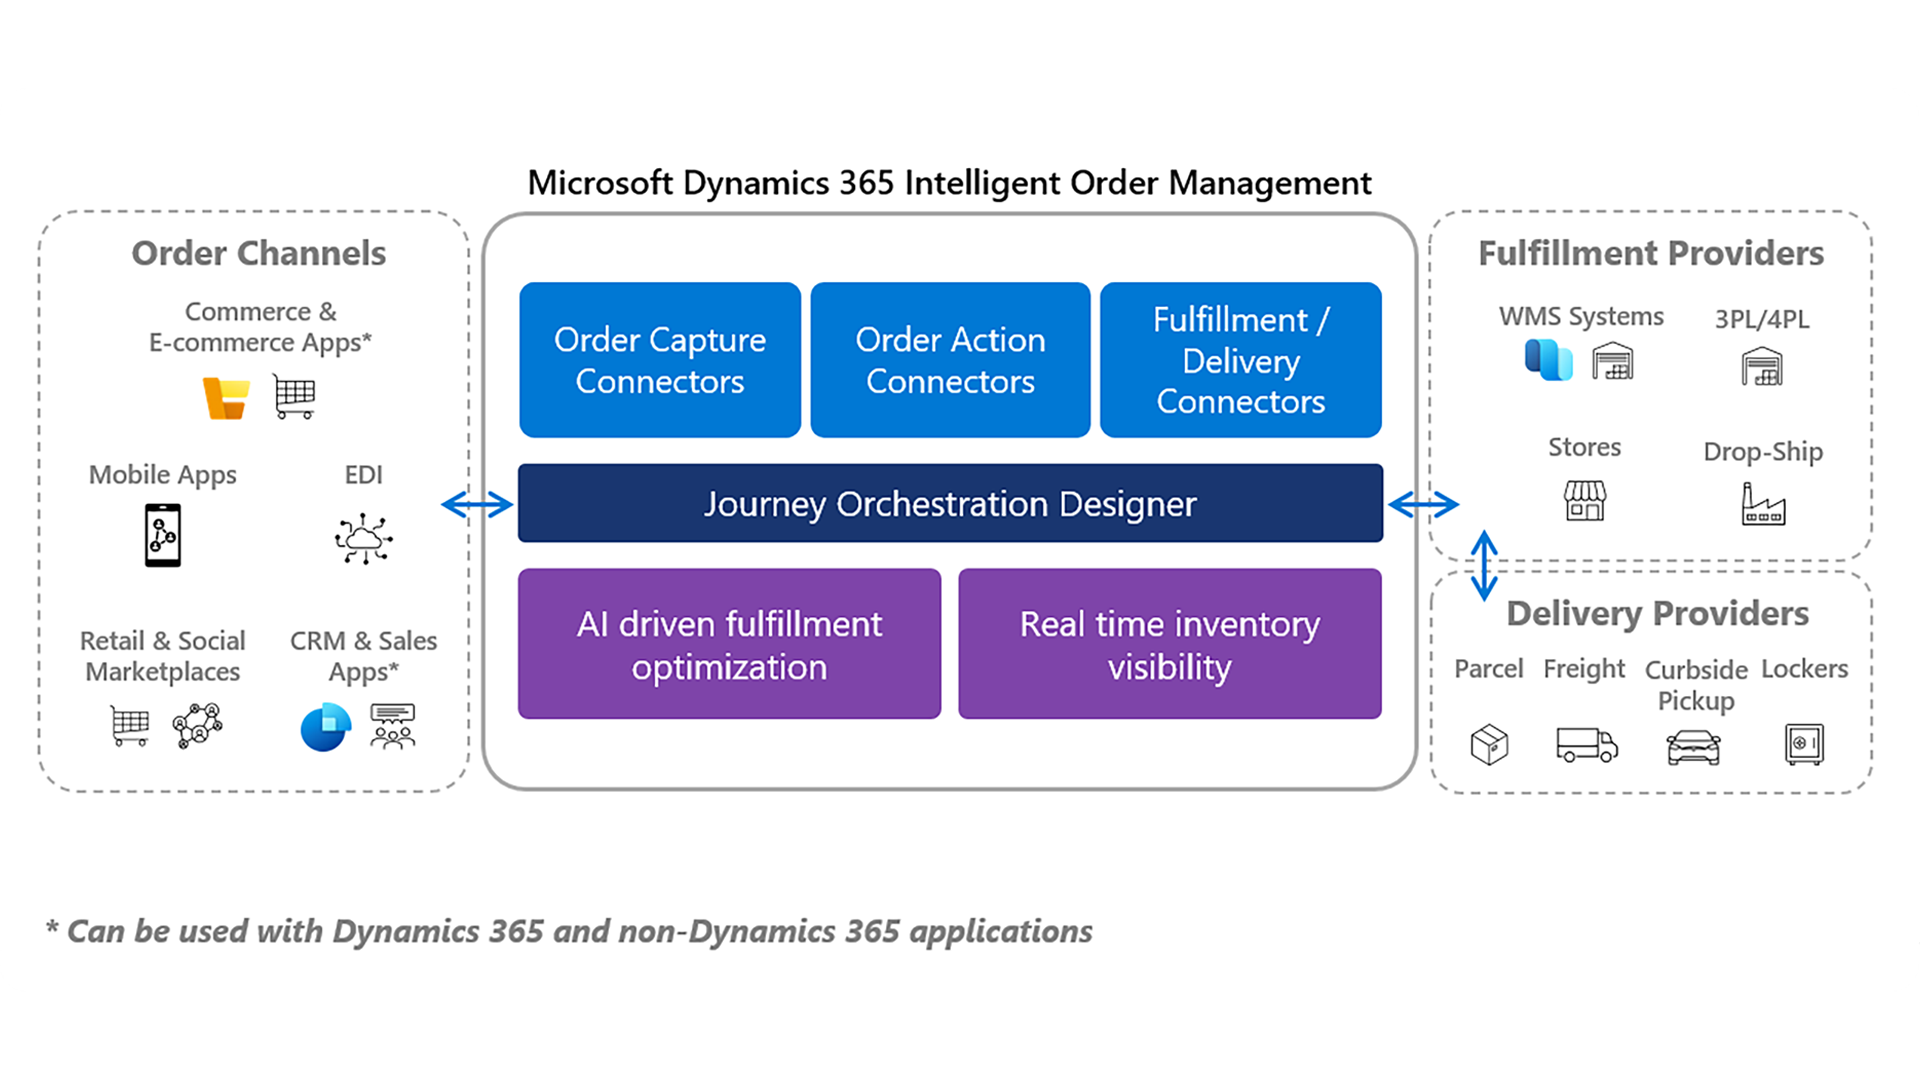This screenshot has width=1920, height=1080.
Task: Click the shopping cart Commerce icon
Action: coord(293,396)
